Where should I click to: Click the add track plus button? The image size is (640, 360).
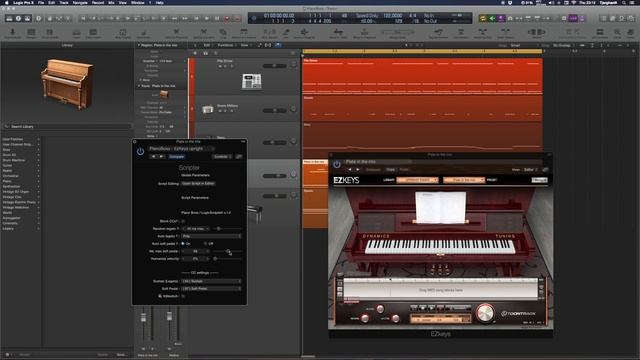point(195,53)
